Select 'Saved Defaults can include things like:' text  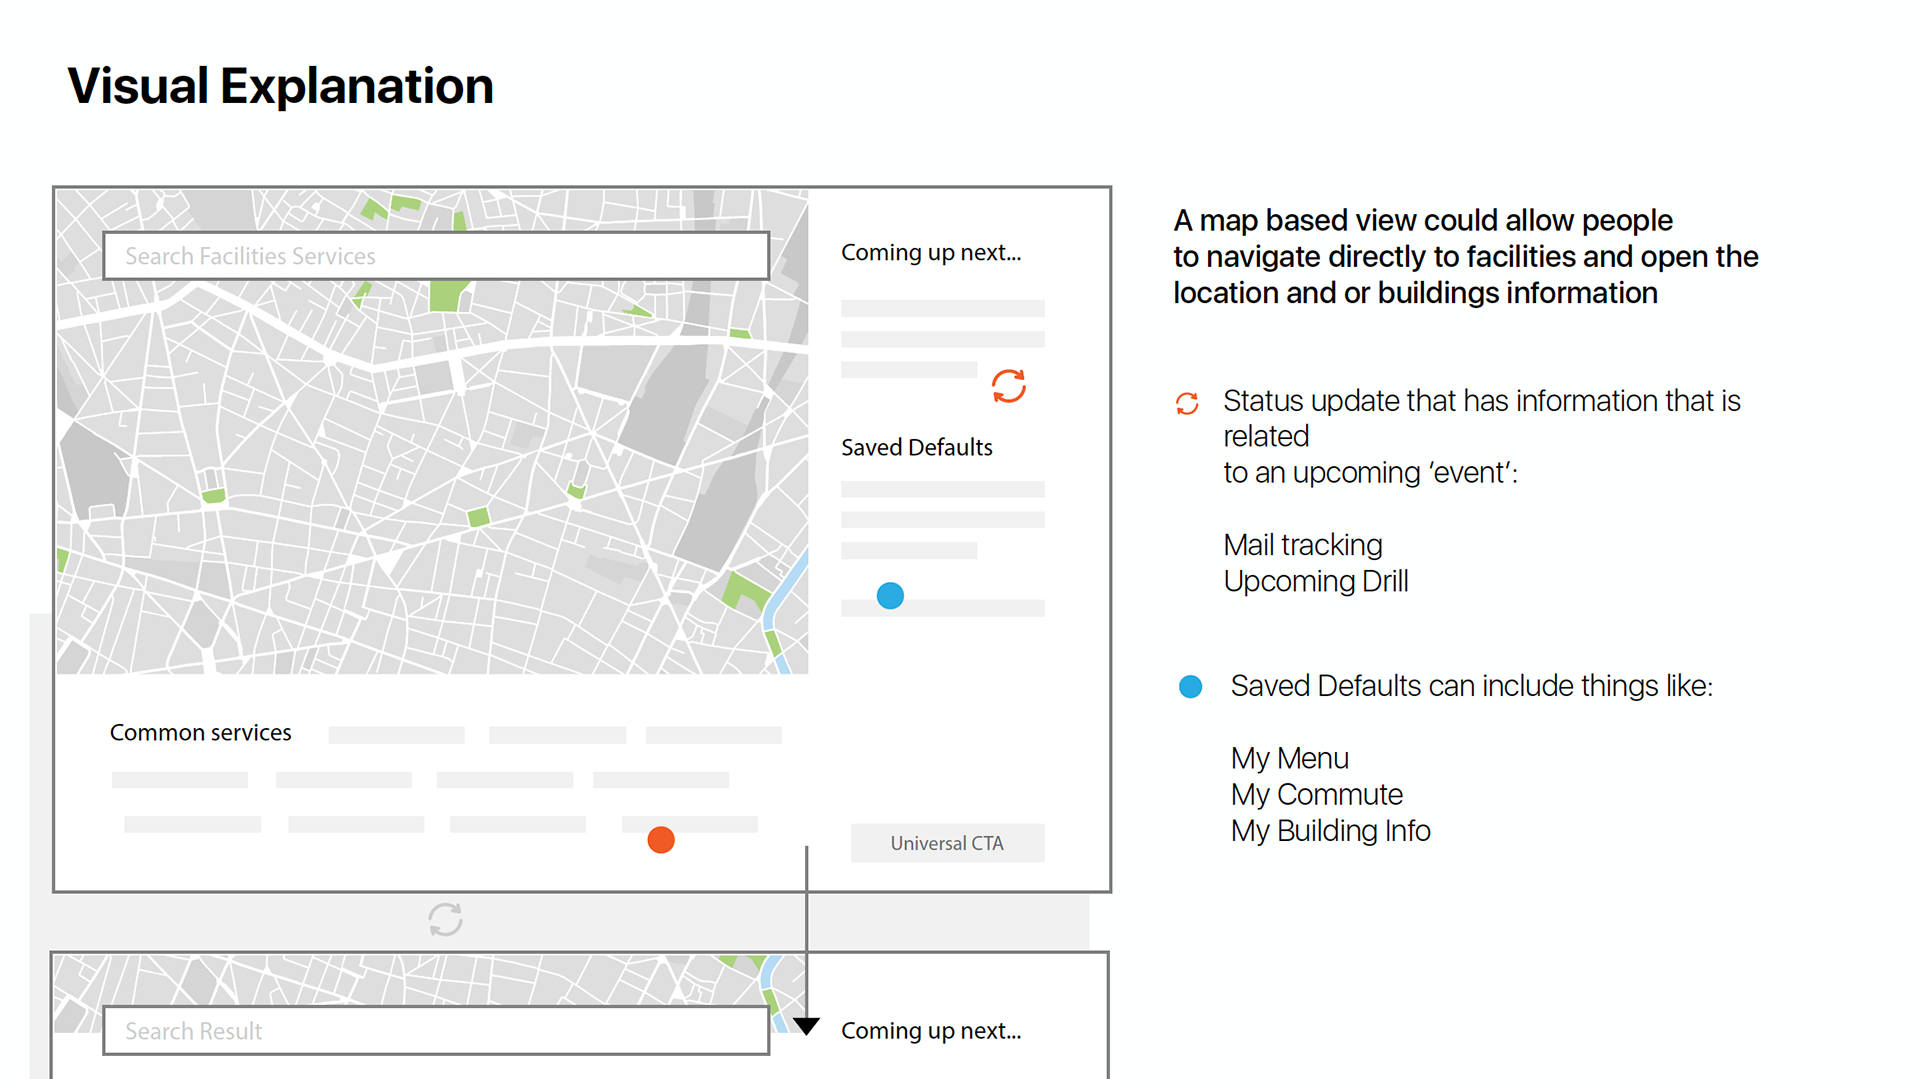click(x=1472, y=686)
